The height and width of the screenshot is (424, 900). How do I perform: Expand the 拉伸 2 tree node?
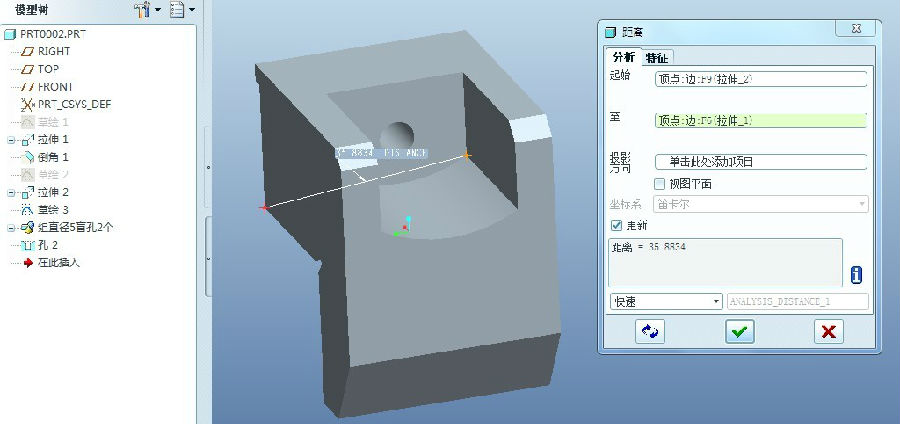pyautogui.click(x=11, y=192)
